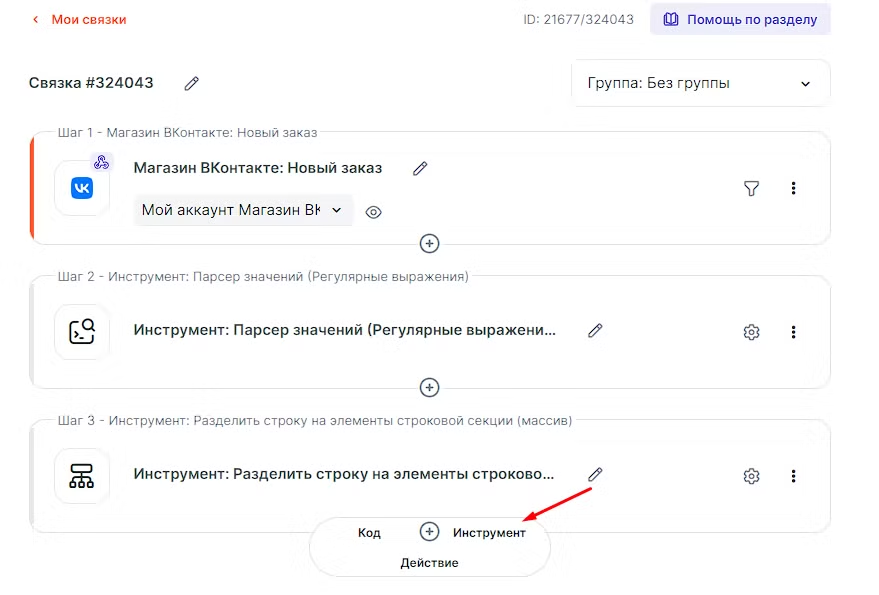Choose Инструмент in the add step menu
The width and height of the screenshot is (879, 595).
489,533
